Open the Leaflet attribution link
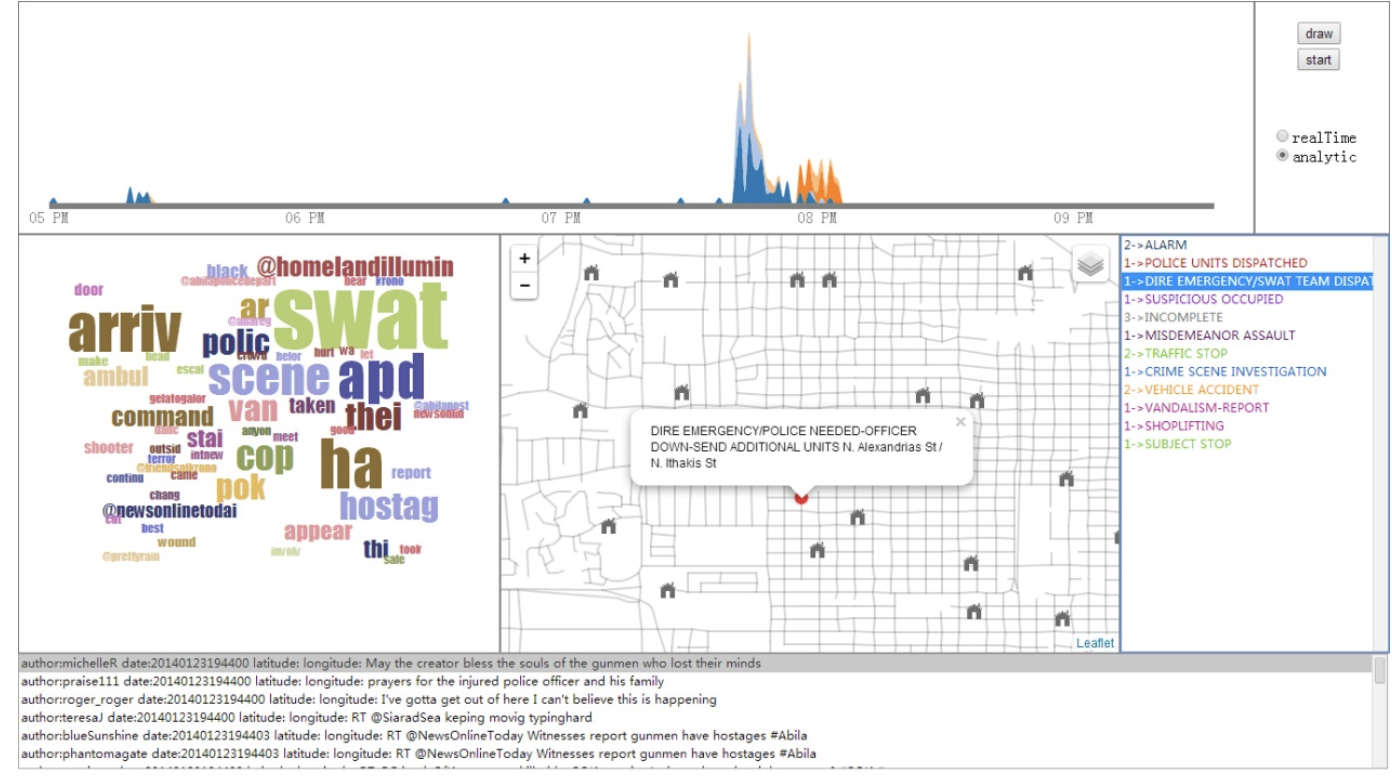 (1095, 643)
